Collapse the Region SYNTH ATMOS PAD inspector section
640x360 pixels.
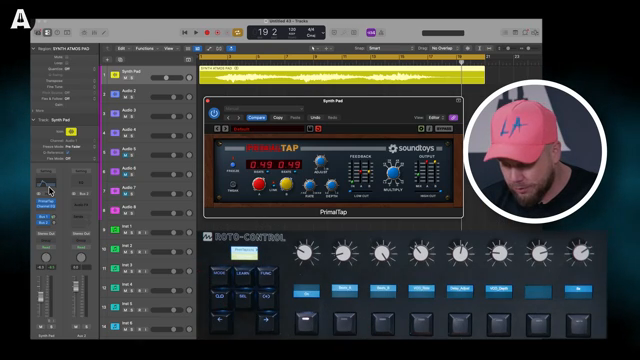pos(33,49)
